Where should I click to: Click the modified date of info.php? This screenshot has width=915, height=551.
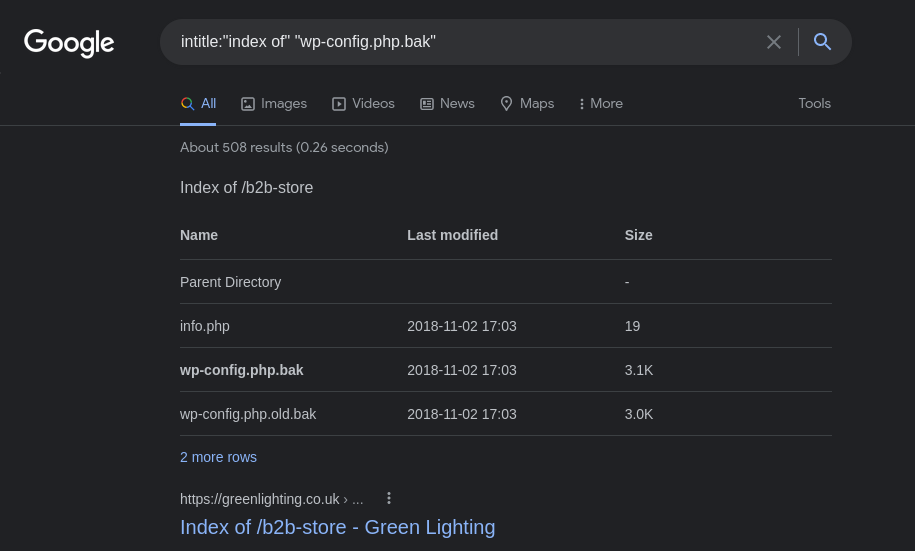pyautogui.click(x=462, y=326)
